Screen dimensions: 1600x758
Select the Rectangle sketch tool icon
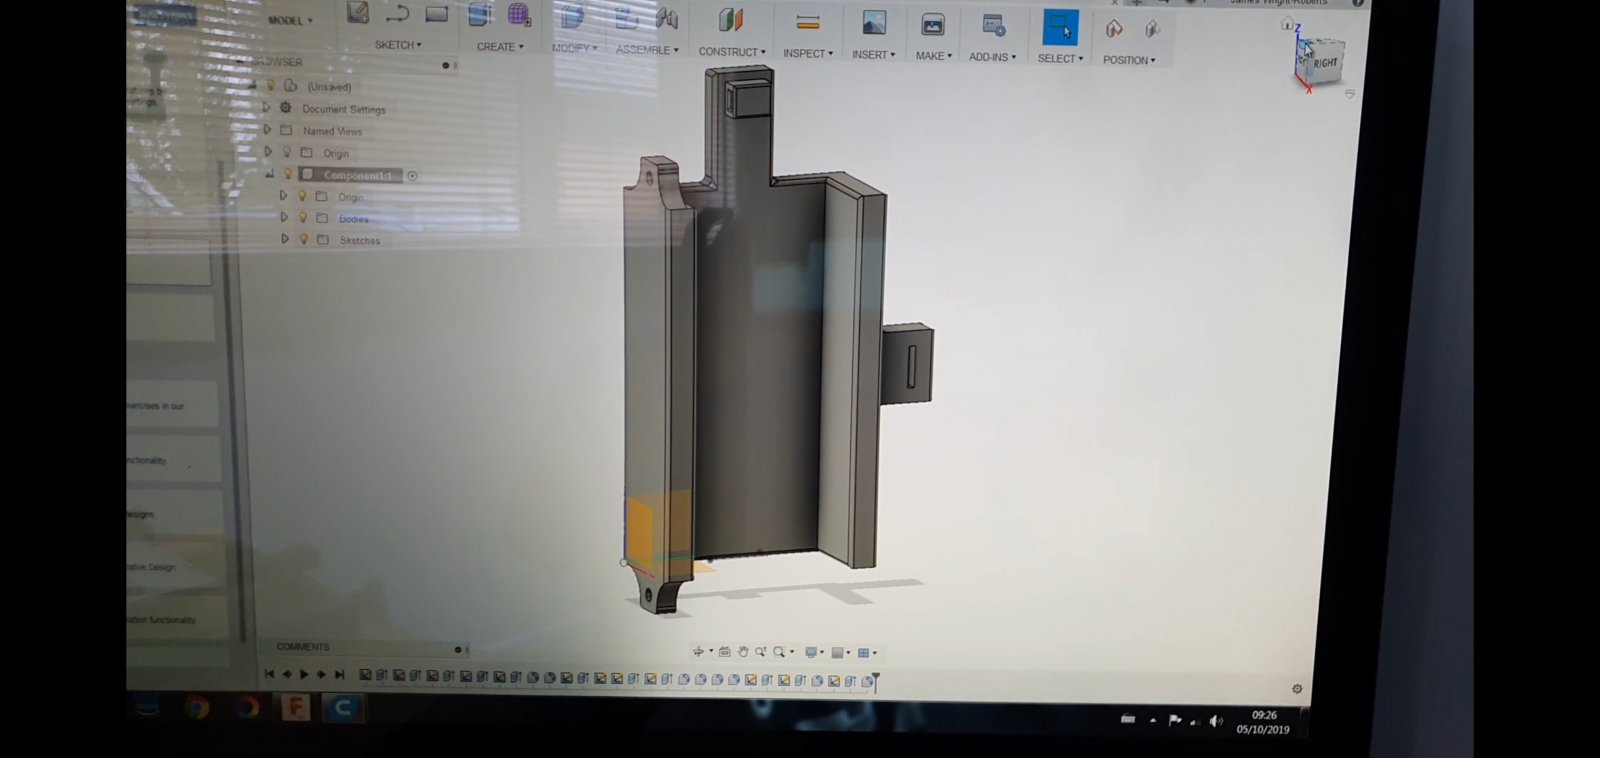437,14
